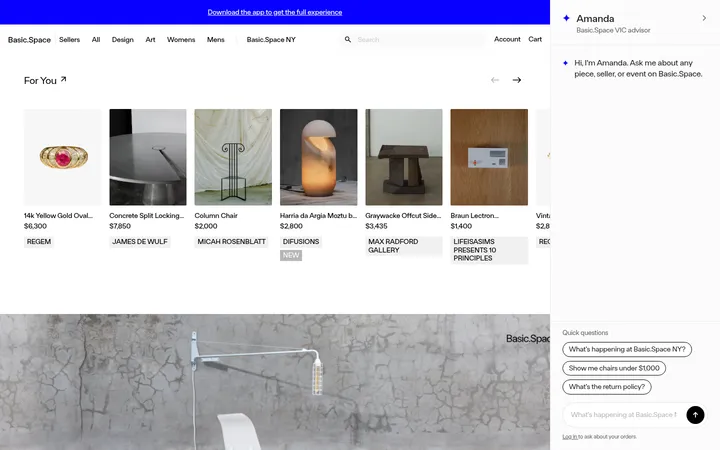
Task: Open the Column Chair title text
Action: coord(216,215)
